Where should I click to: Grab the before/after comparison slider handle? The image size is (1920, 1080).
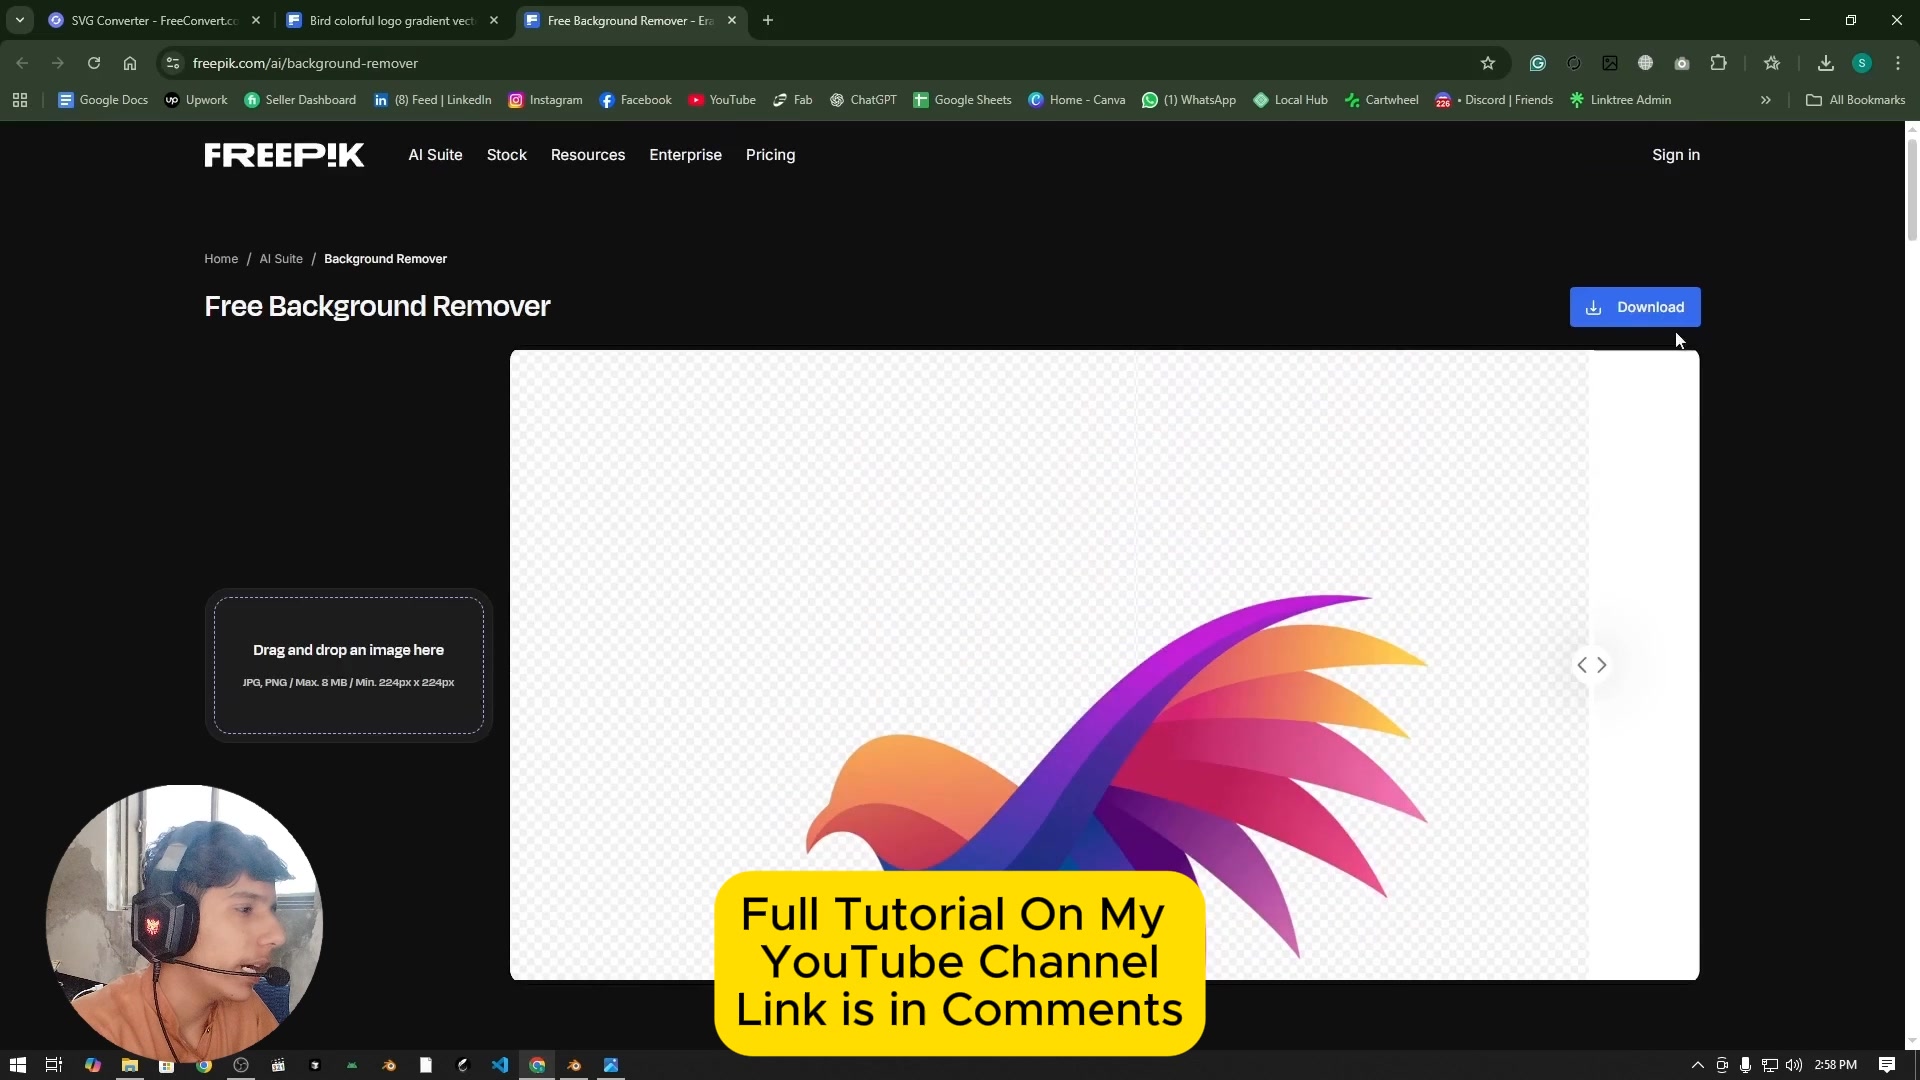1591,665
